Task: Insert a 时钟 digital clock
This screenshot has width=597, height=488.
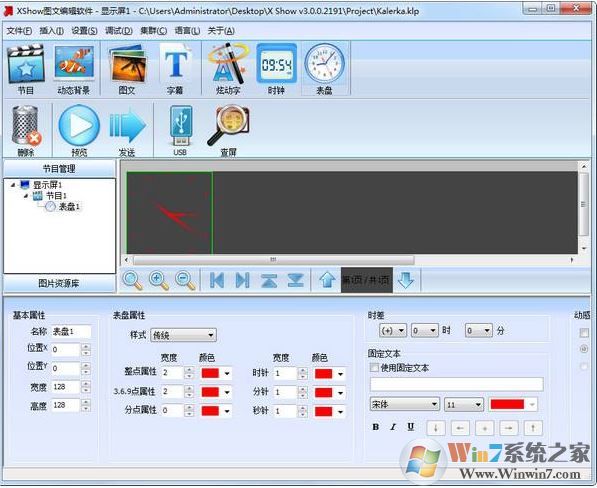Action: (276, 69)
